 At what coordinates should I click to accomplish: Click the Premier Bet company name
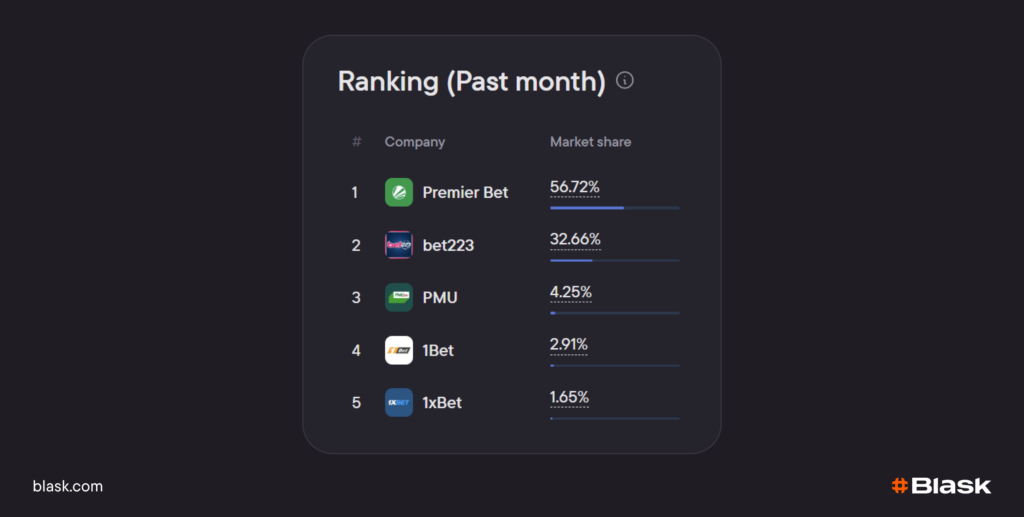click(465, 192)
